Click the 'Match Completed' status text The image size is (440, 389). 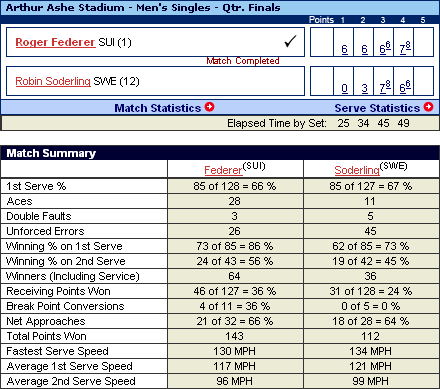[243, 61]
